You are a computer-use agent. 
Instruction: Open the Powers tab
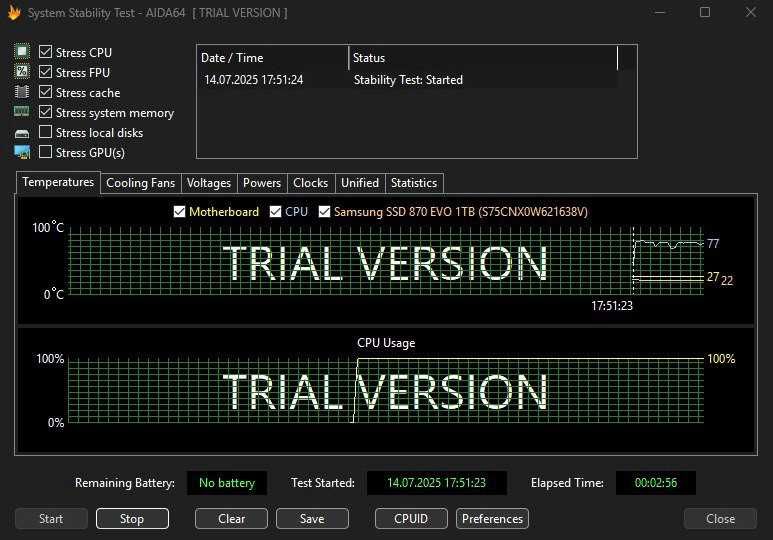pos(262,183)
